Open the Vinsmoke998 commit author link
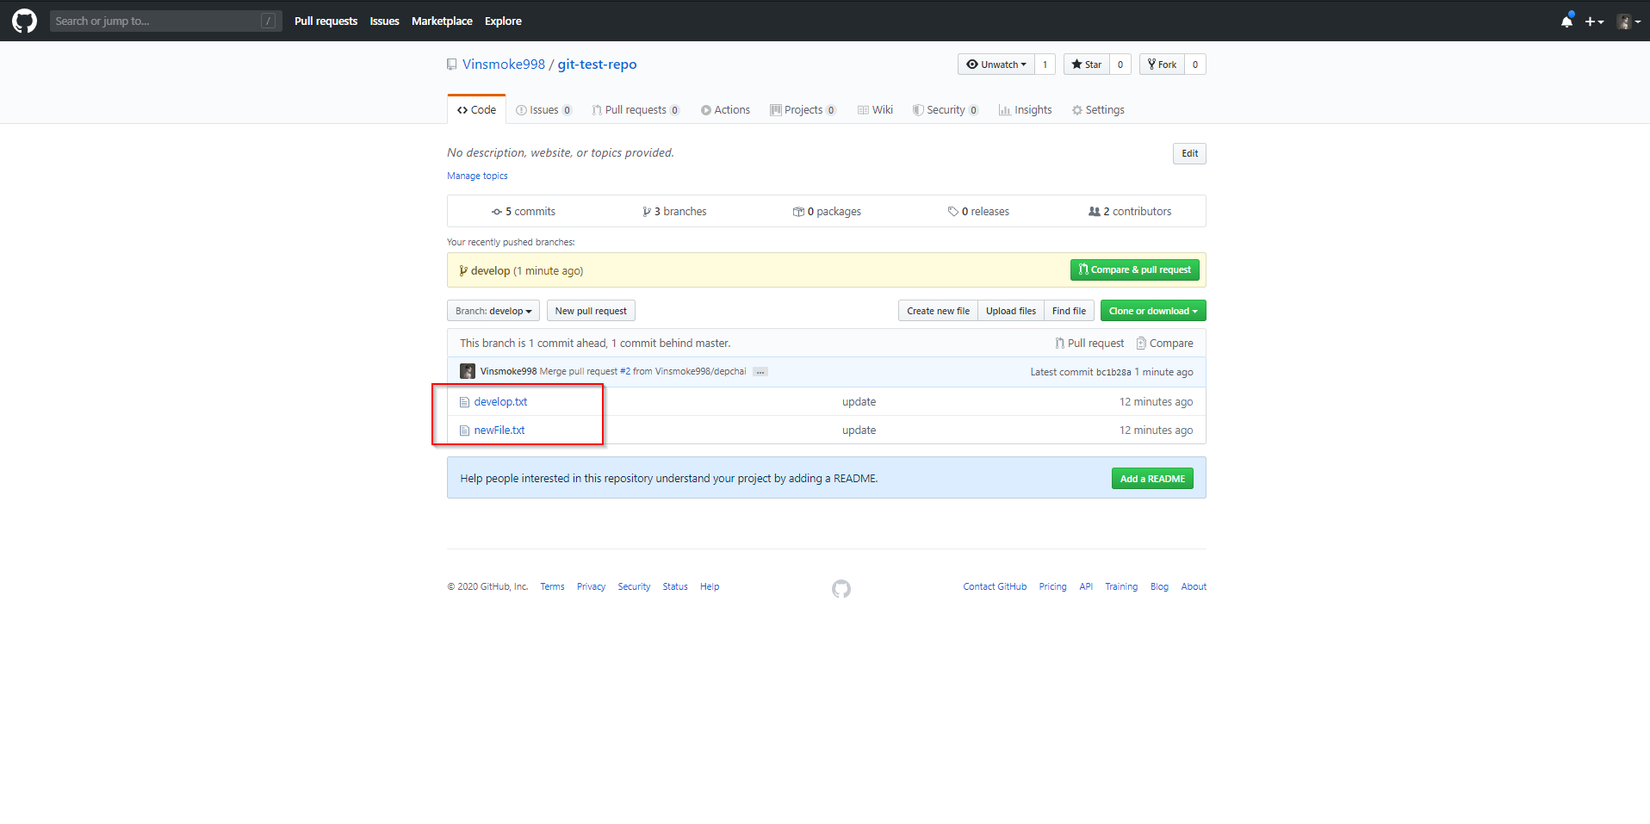 coord(508,372)
